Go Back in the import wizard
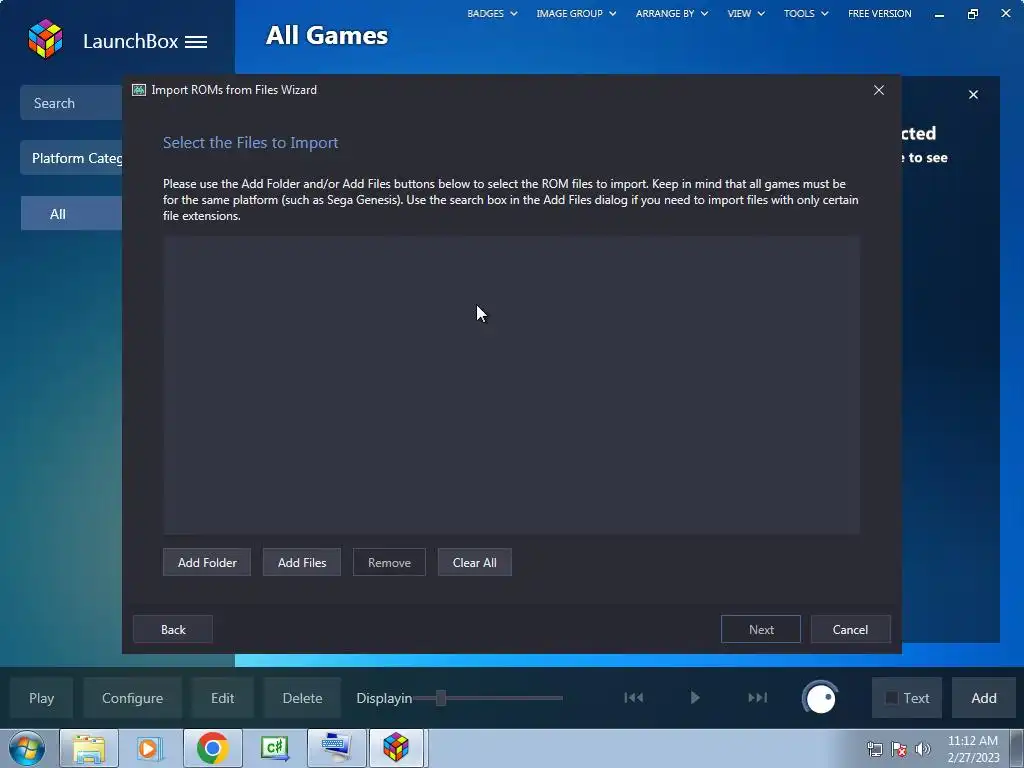The image size is (1024, 768). click(x=173, y=630)
